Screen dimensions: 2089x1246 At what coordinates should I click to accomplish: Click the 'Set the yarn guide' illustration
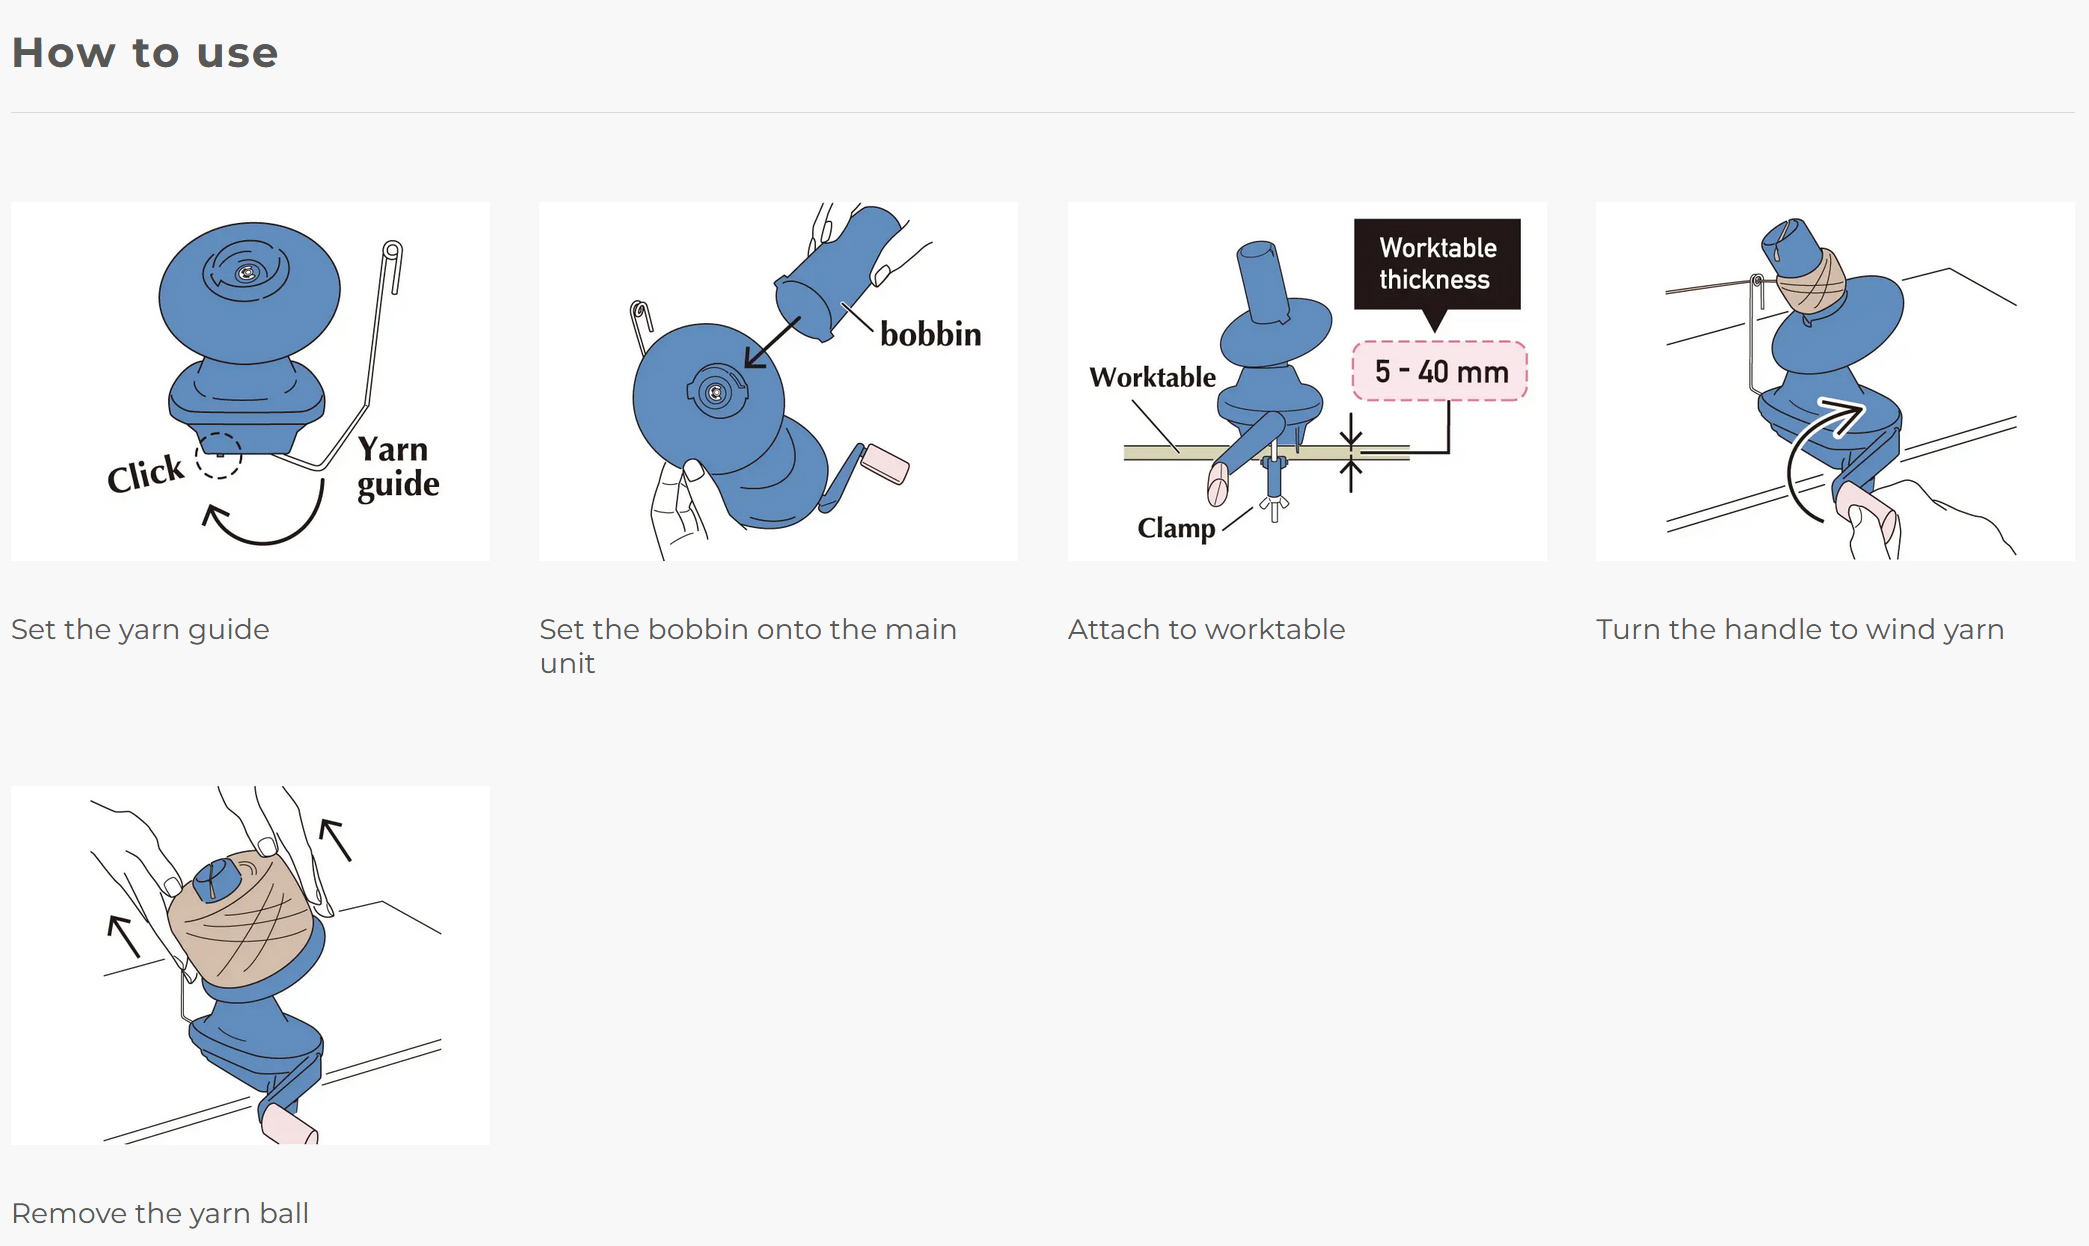pos(250,380)
